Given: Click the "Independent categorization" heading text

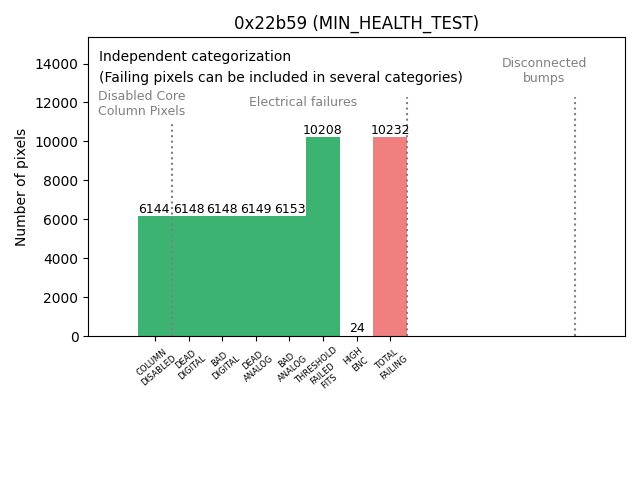Looking at the screenshot, I should (195, 57).
